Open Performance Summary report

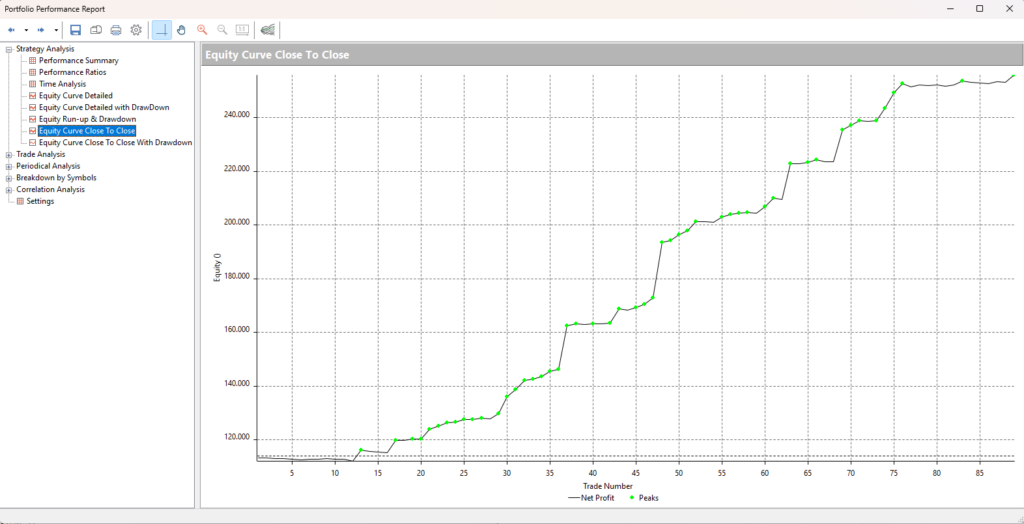coord(78,61)
